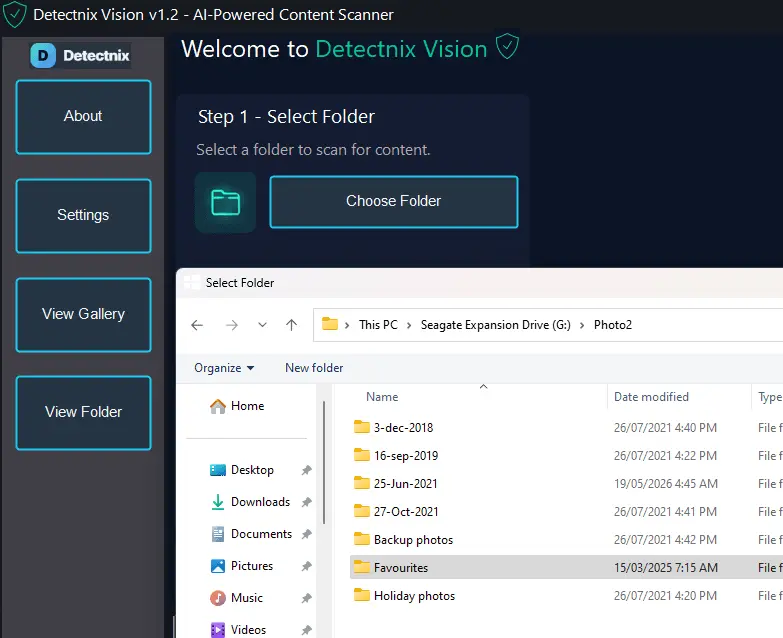Click the navigation pane scrollbar
Screen dimensions: 783x638
point(324,462)
